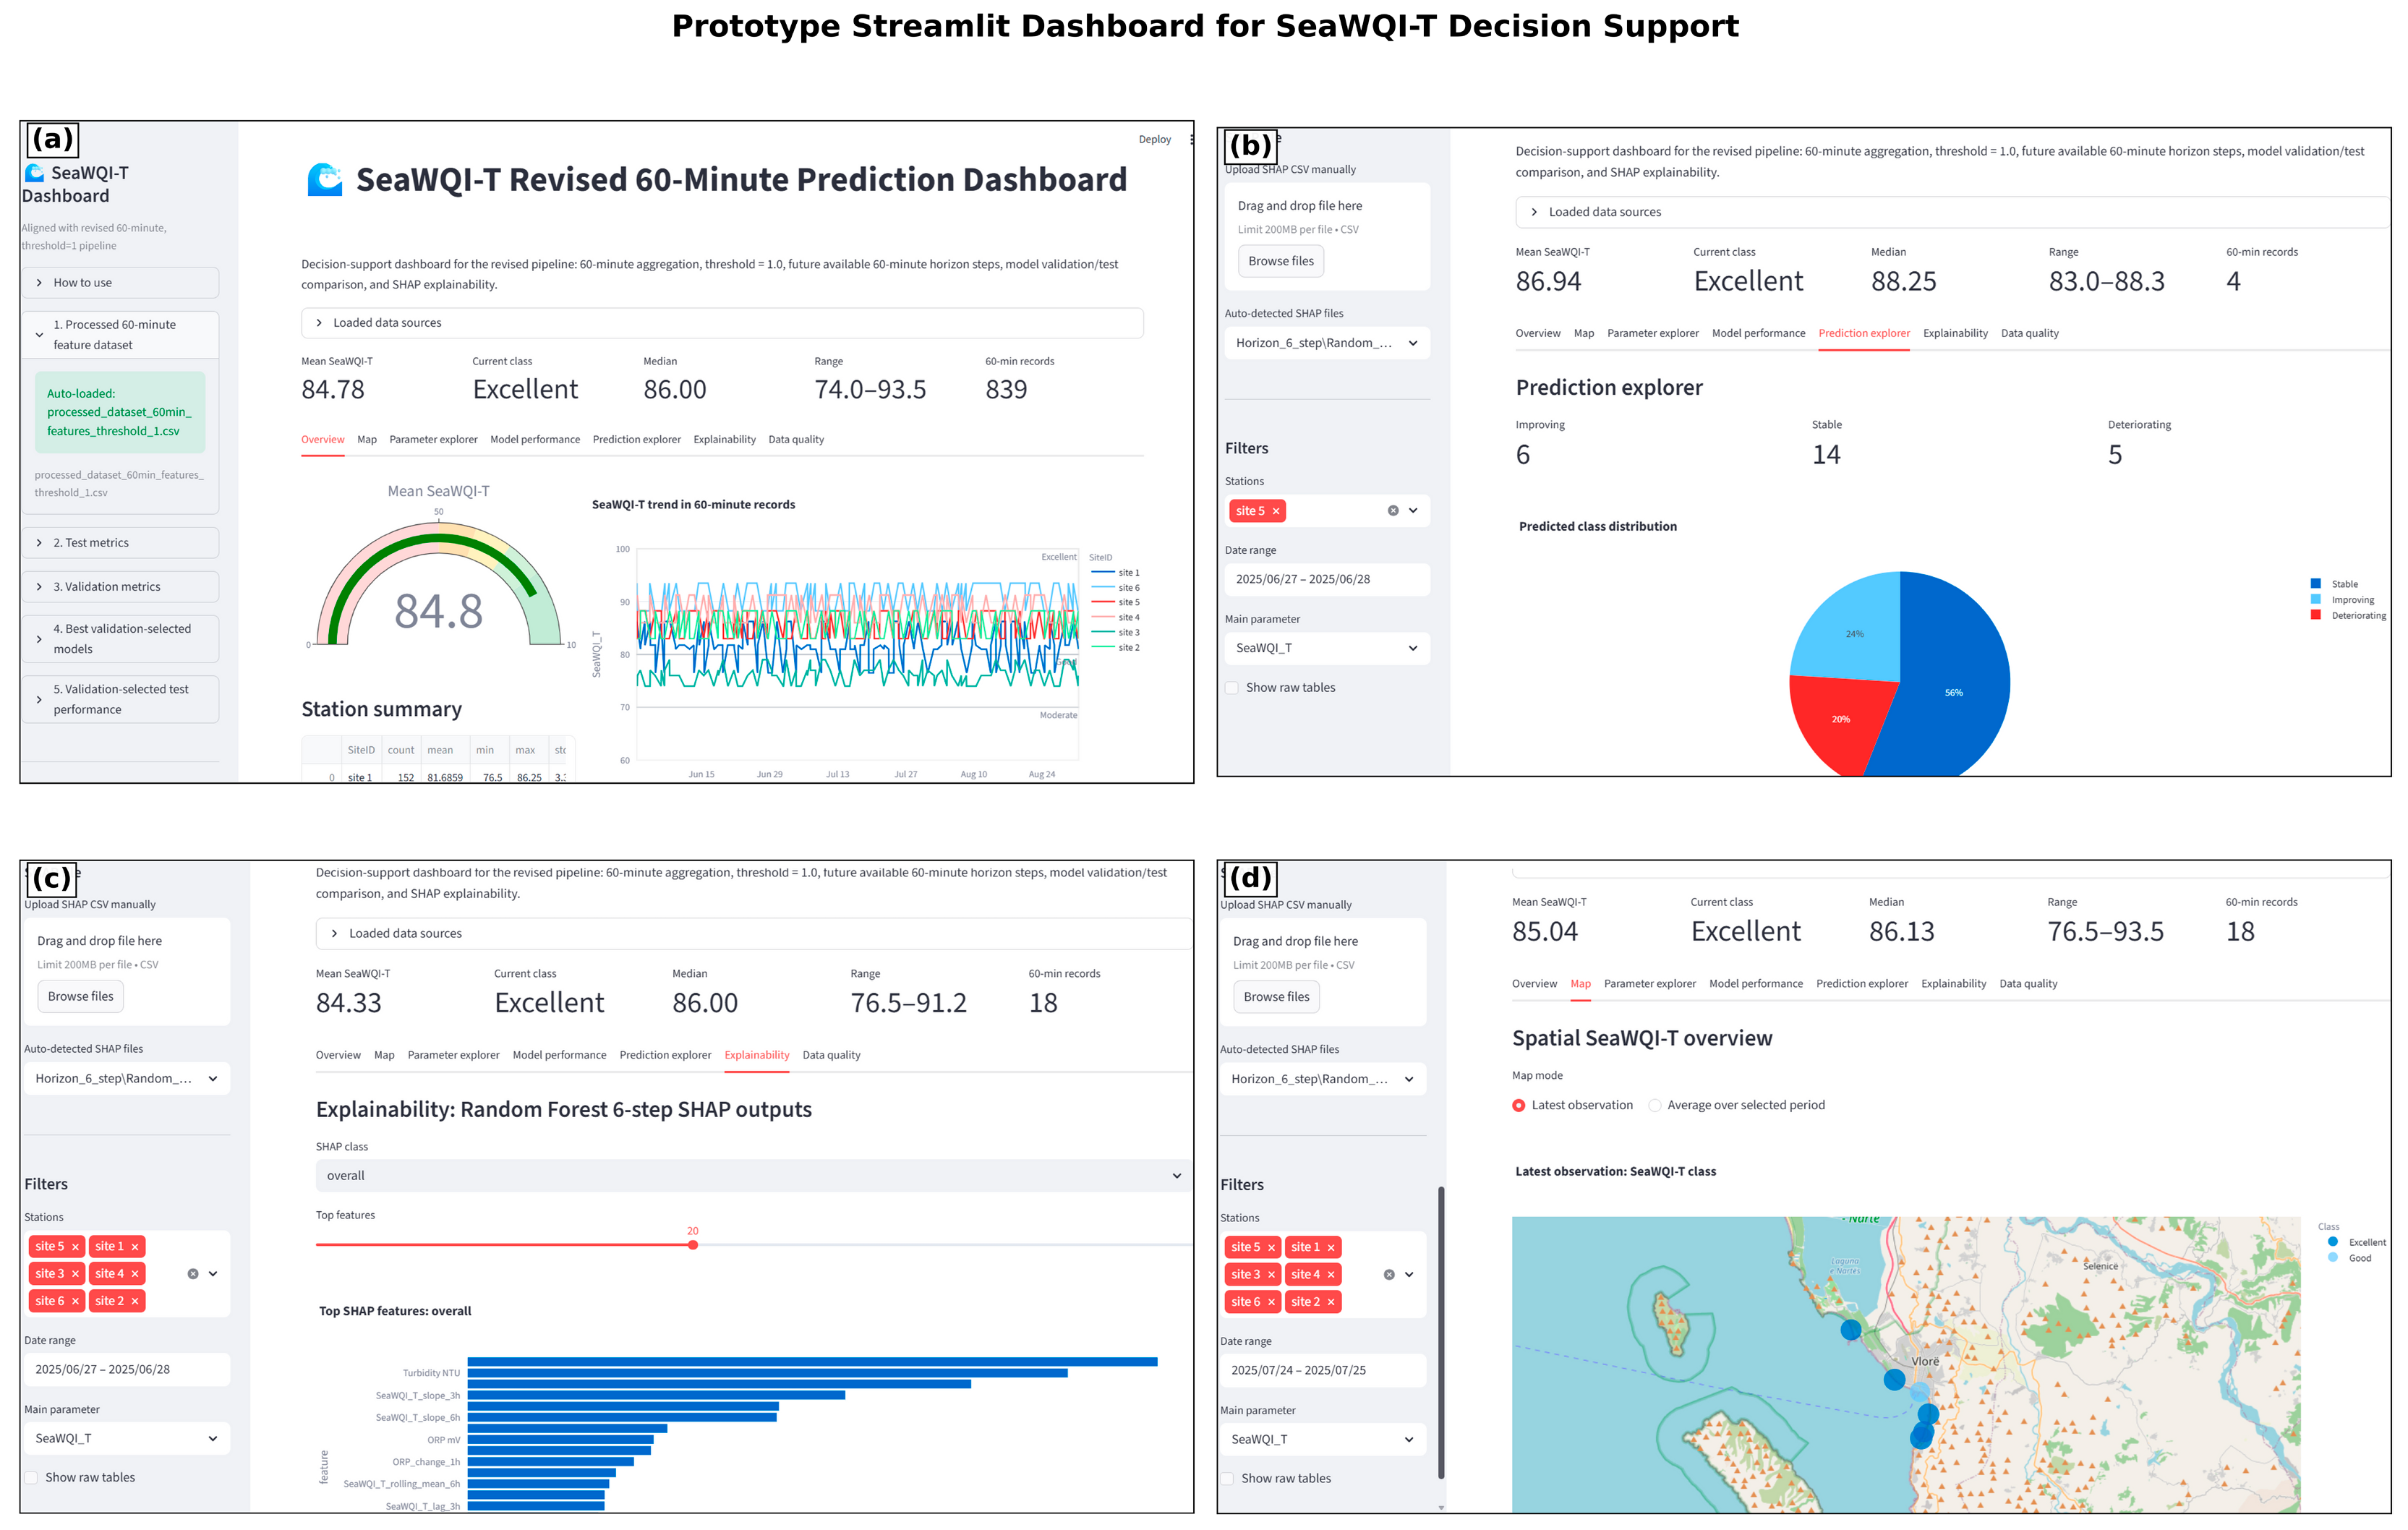
Task: Open the kebab menu beside Deploy in panel (a)
Action: pyautogui.click(x=1190, y=139)
